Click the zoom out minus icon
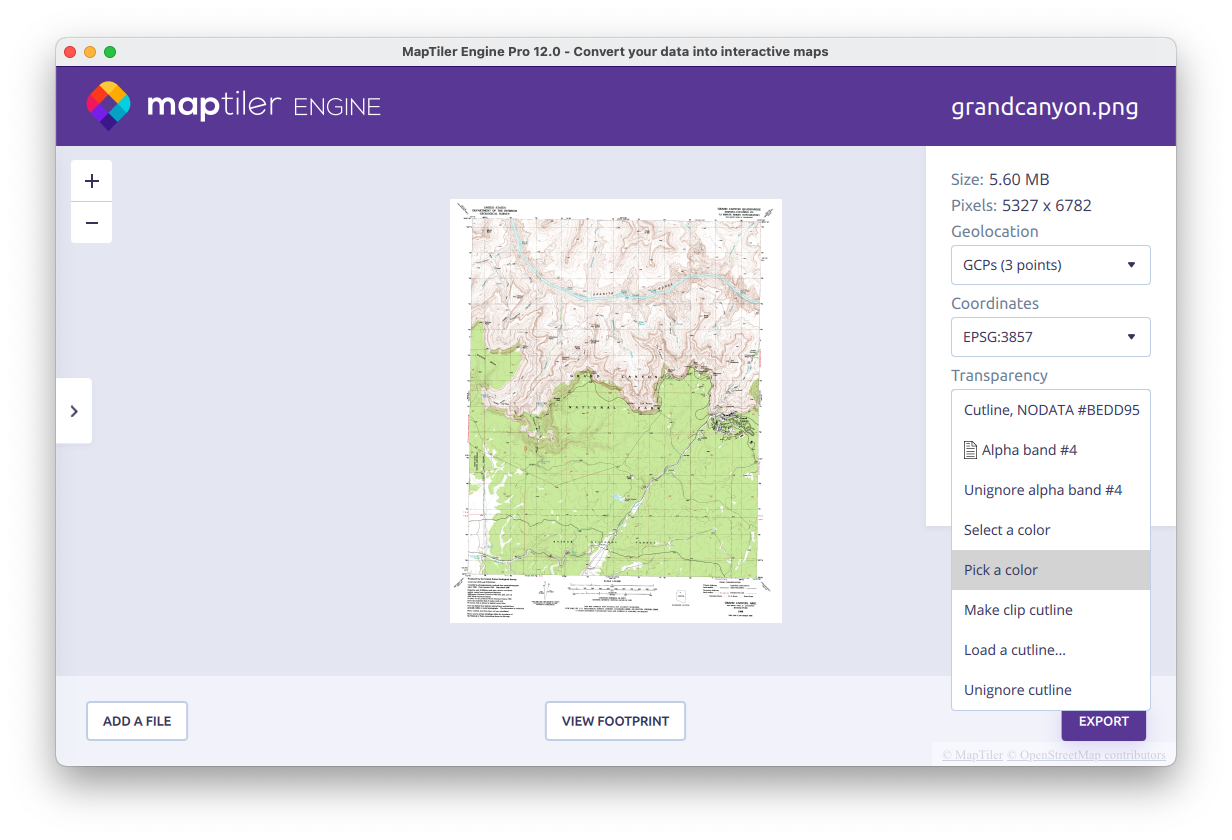The width and height of the screenshot is (1232, 840). click(92, 223)
